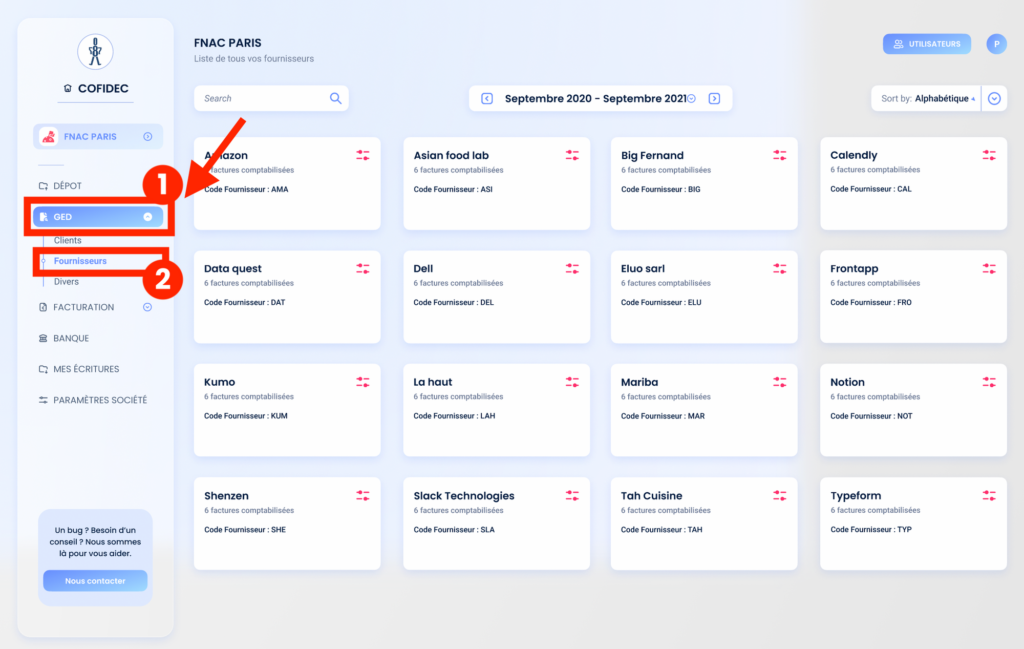
Task: Select the Fournisseurs submenu item
Action: tap(80, 261)
